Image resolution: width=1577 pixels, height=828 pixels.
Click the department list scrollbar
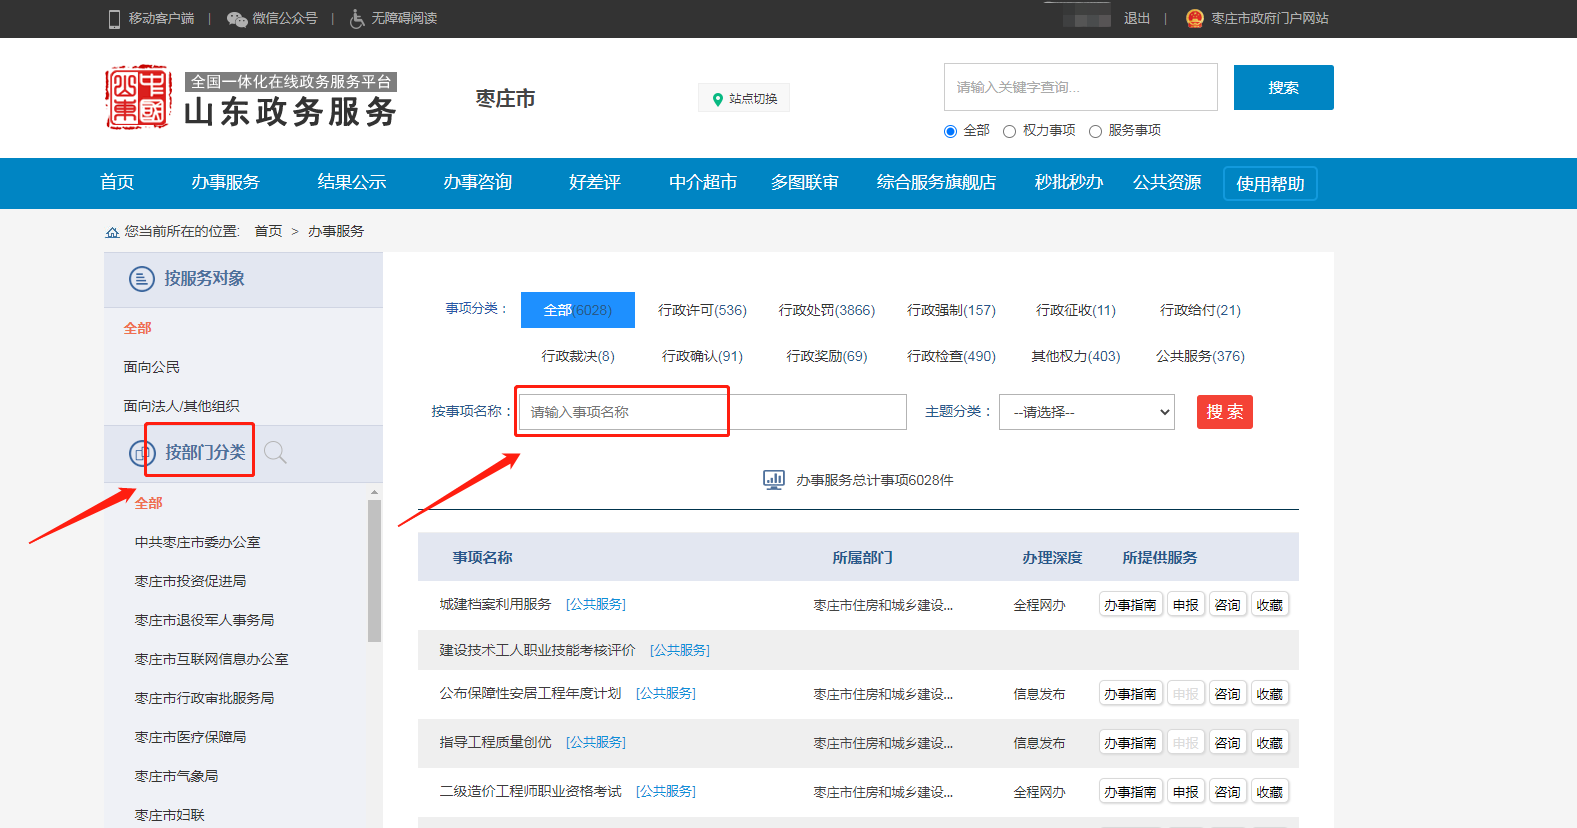(x=374, y=570)
